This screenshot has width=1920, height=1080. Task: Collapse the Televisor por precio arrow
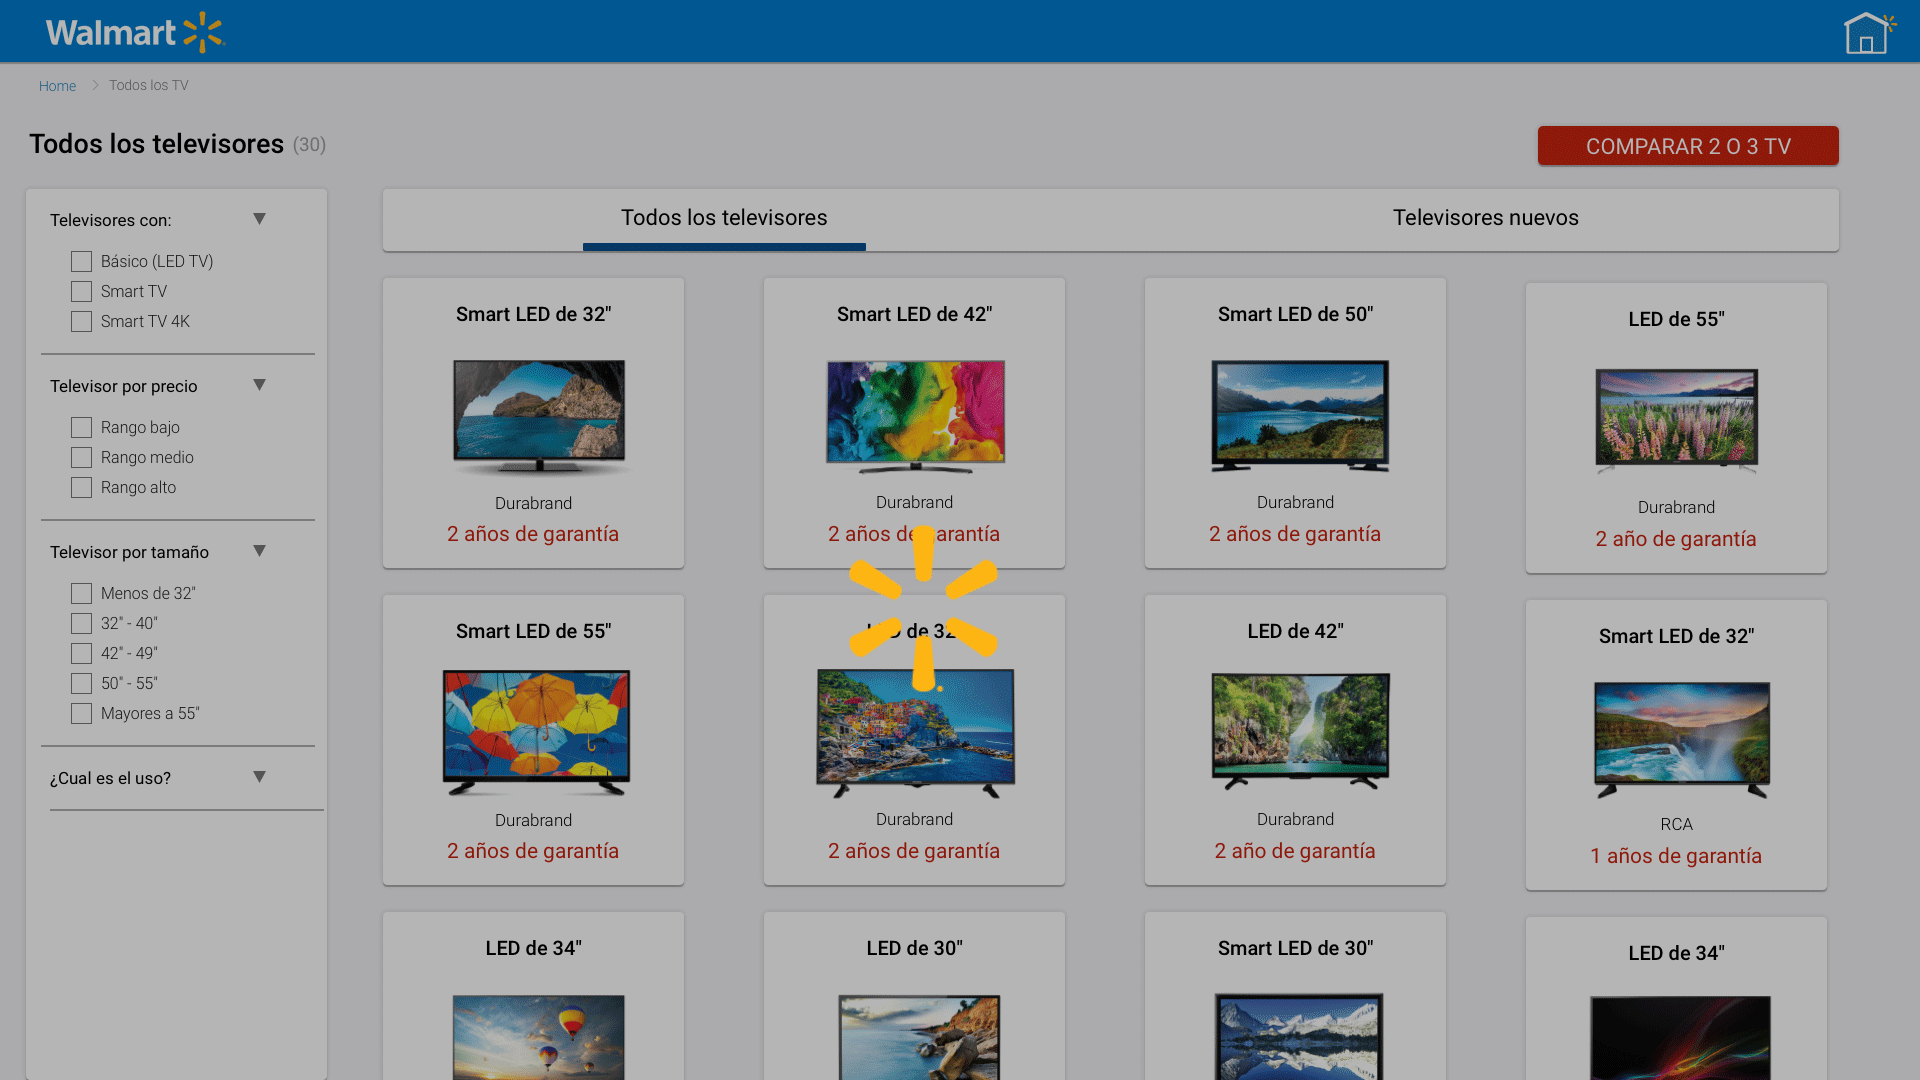pyautogui.click(x=259, y=385)
